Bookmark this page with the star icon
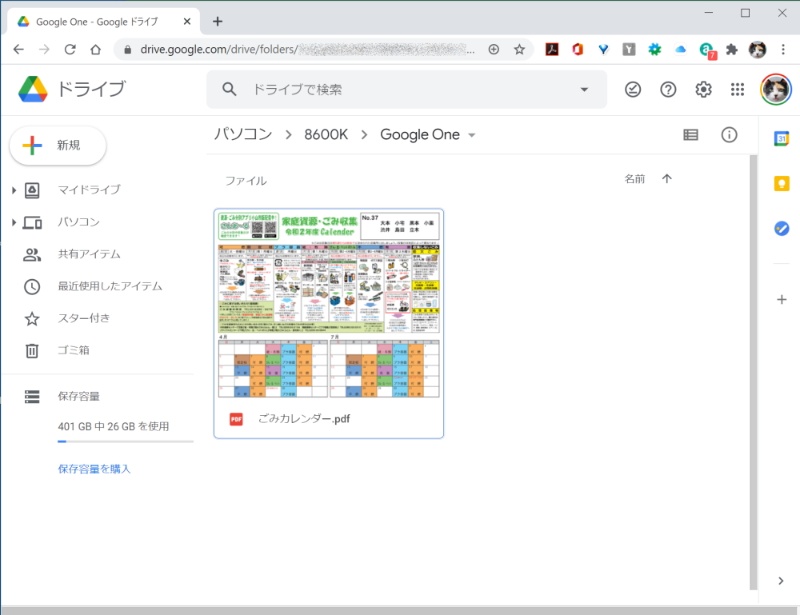This screenshot has height=615, width=800. tap(519, 48)
